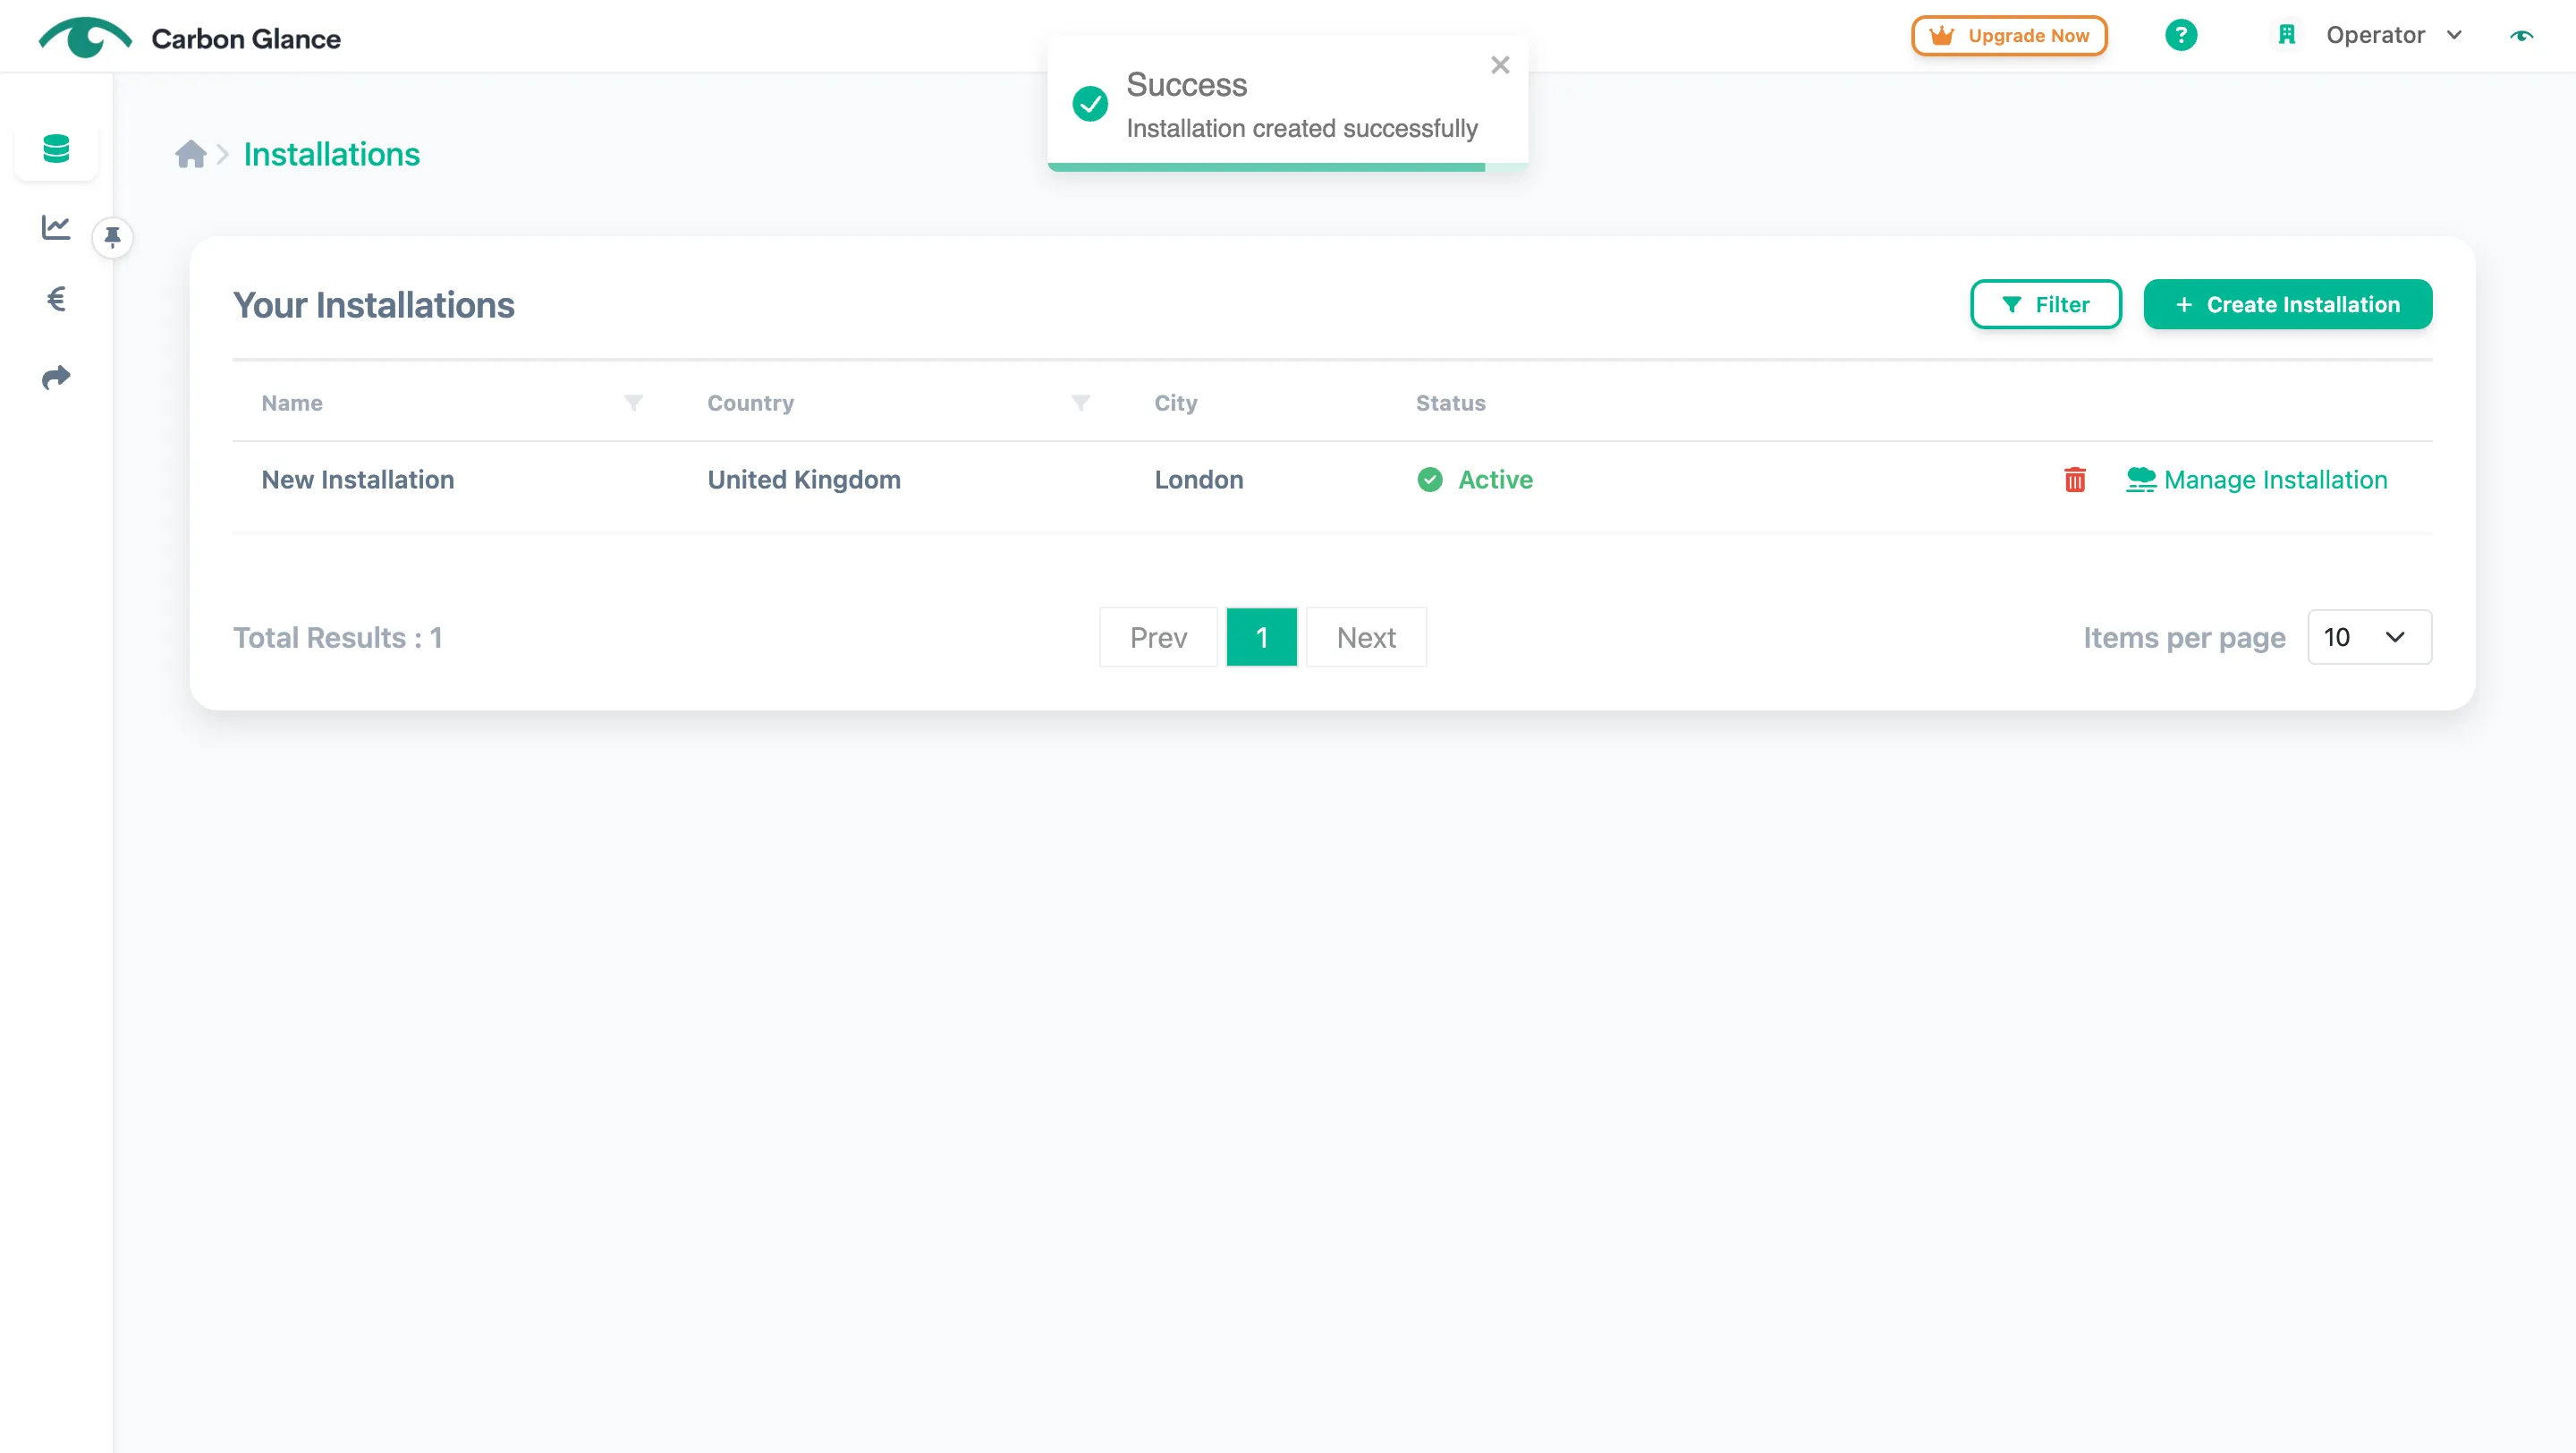Open the analytics chart sidebar icon

click(56, 228)
